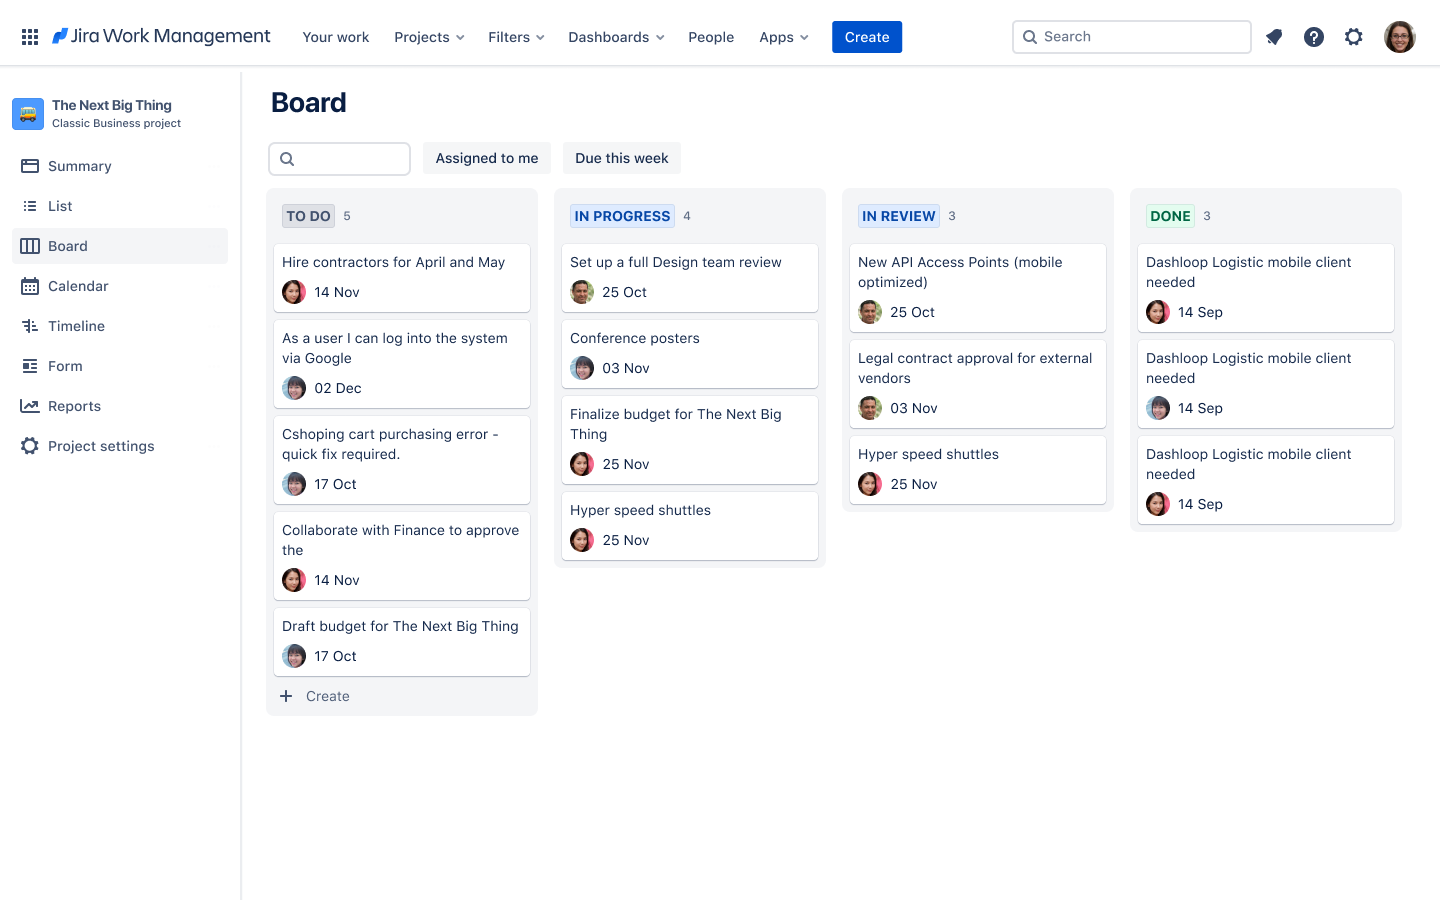The image size is (1440, 900).
Task: Open the Atlassian app switcher grid
Action: (29, 36)
